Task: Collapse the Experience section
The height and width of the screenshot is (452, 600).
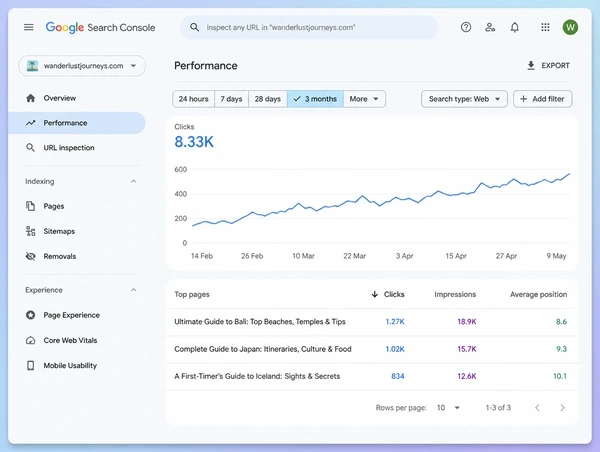Action: click(x=133, y=290)
